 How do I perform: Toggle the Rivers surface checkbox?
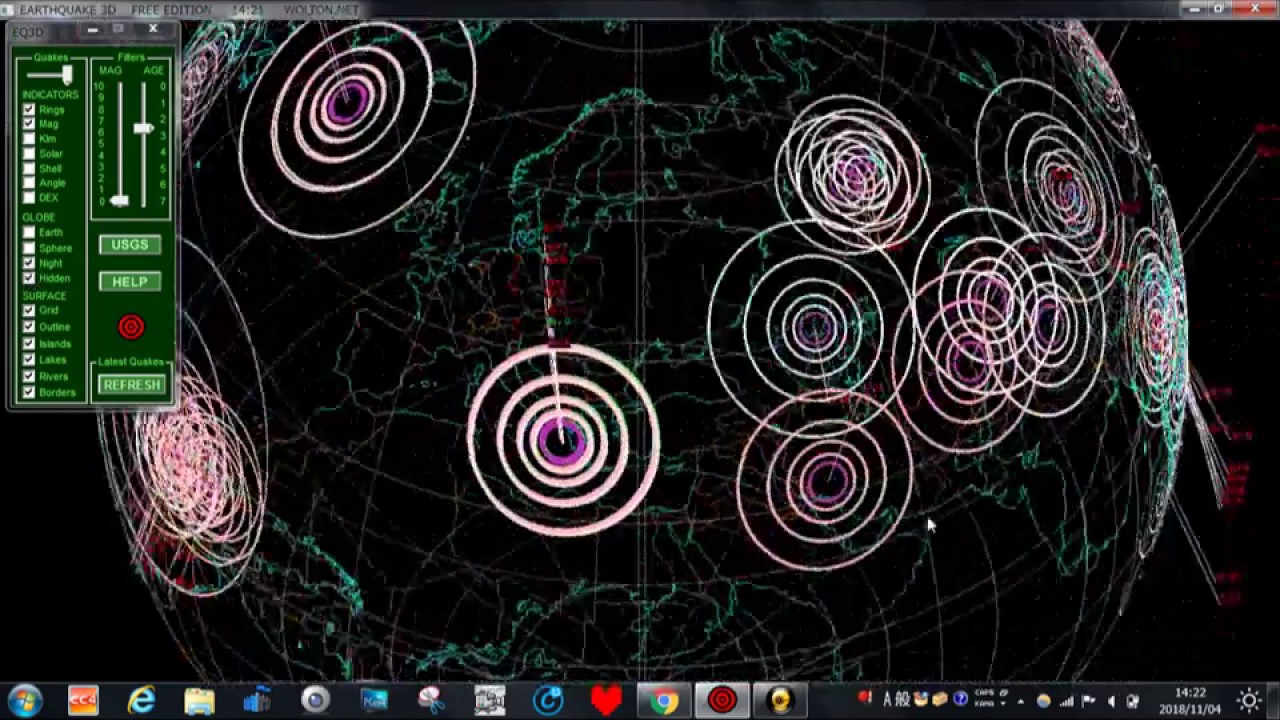pyautogui.click(x=29, y=377)
